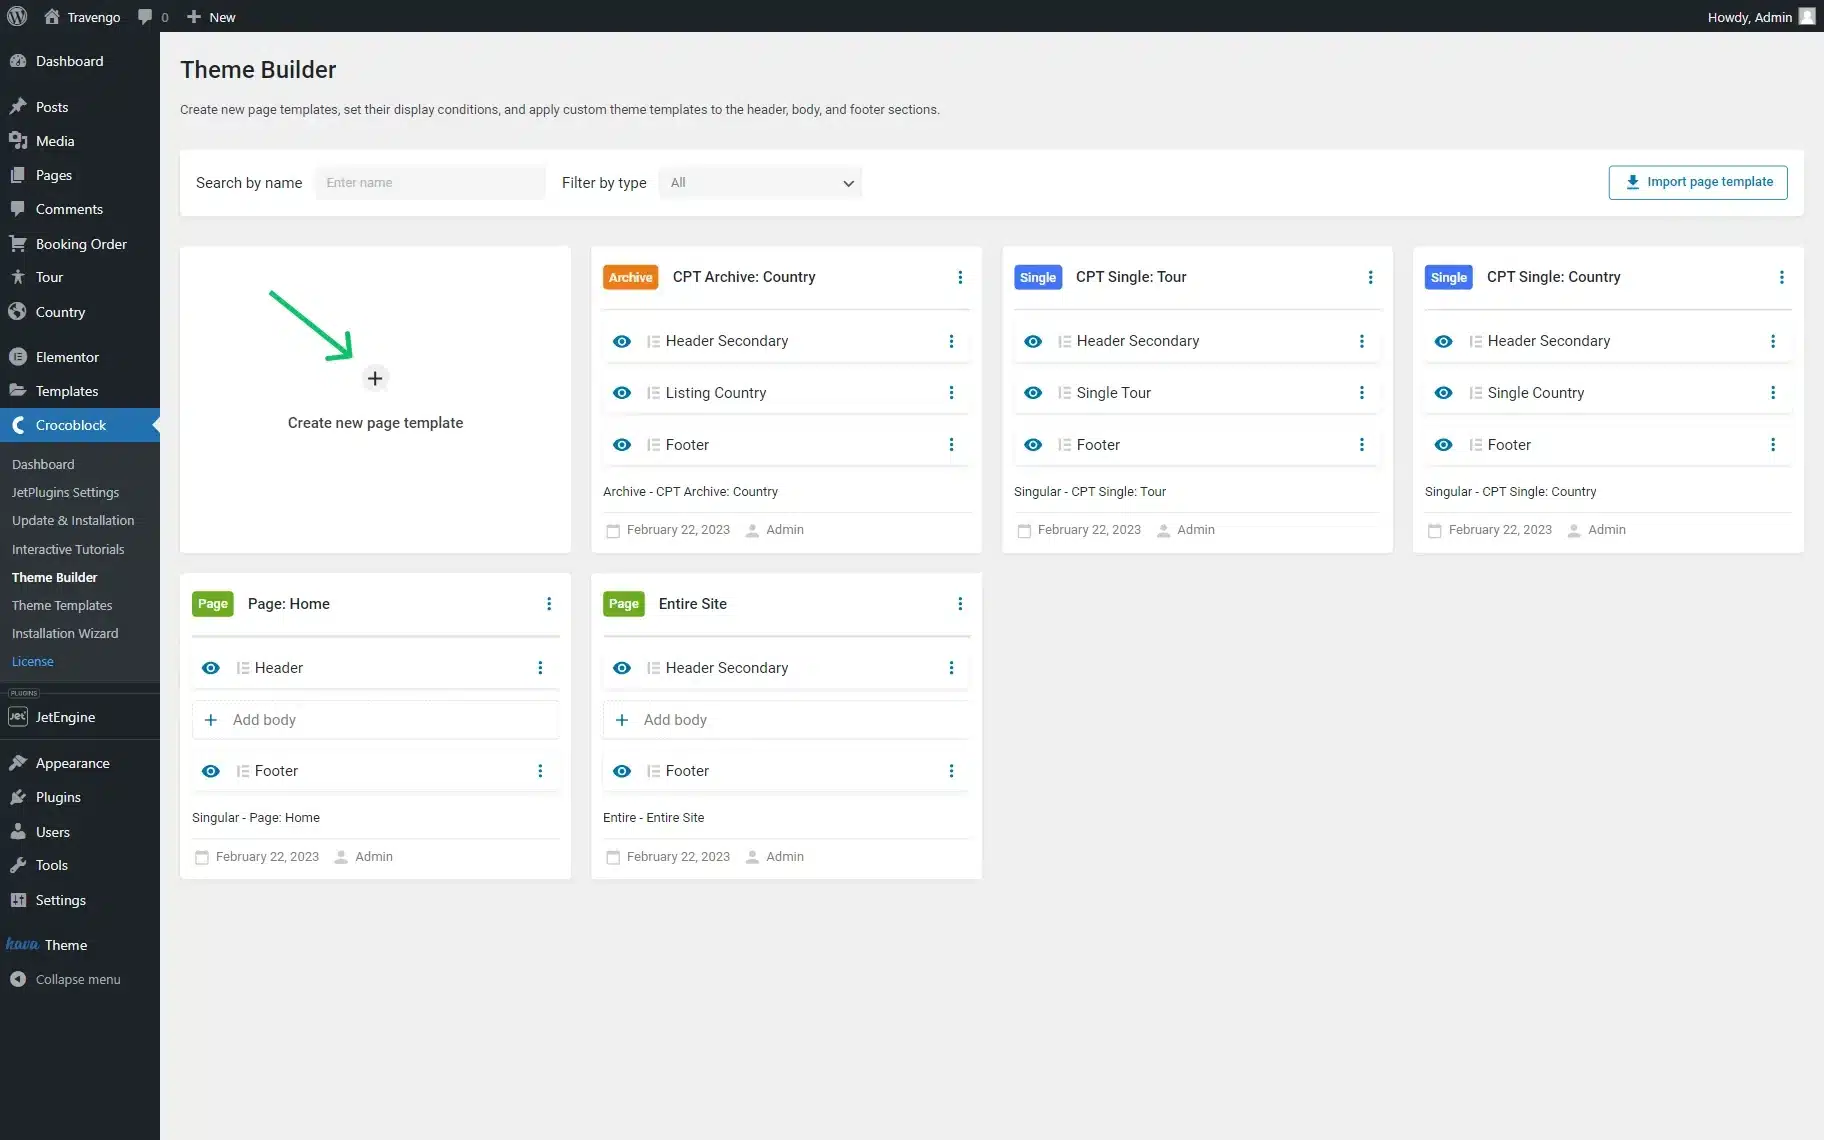Toggle visibility of Listing Country body
The image size is (1824, 1140).
[622, 393]
